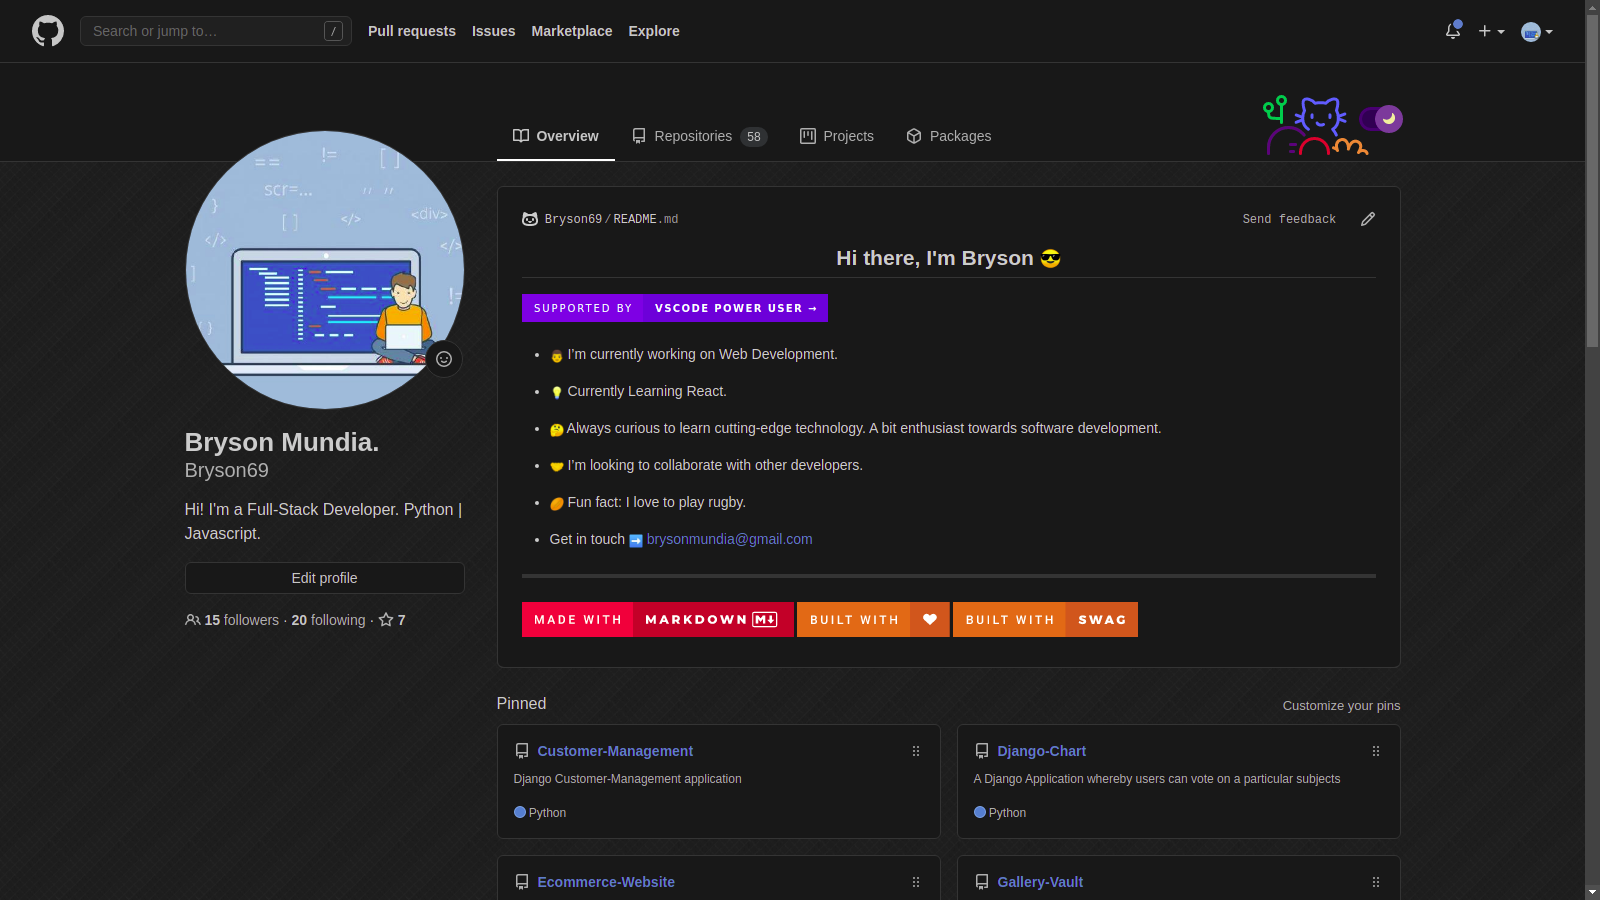This screenshot has height=900, width=1600.
Task: Open Pull requests in top navigation
Action: pos(412,31)
